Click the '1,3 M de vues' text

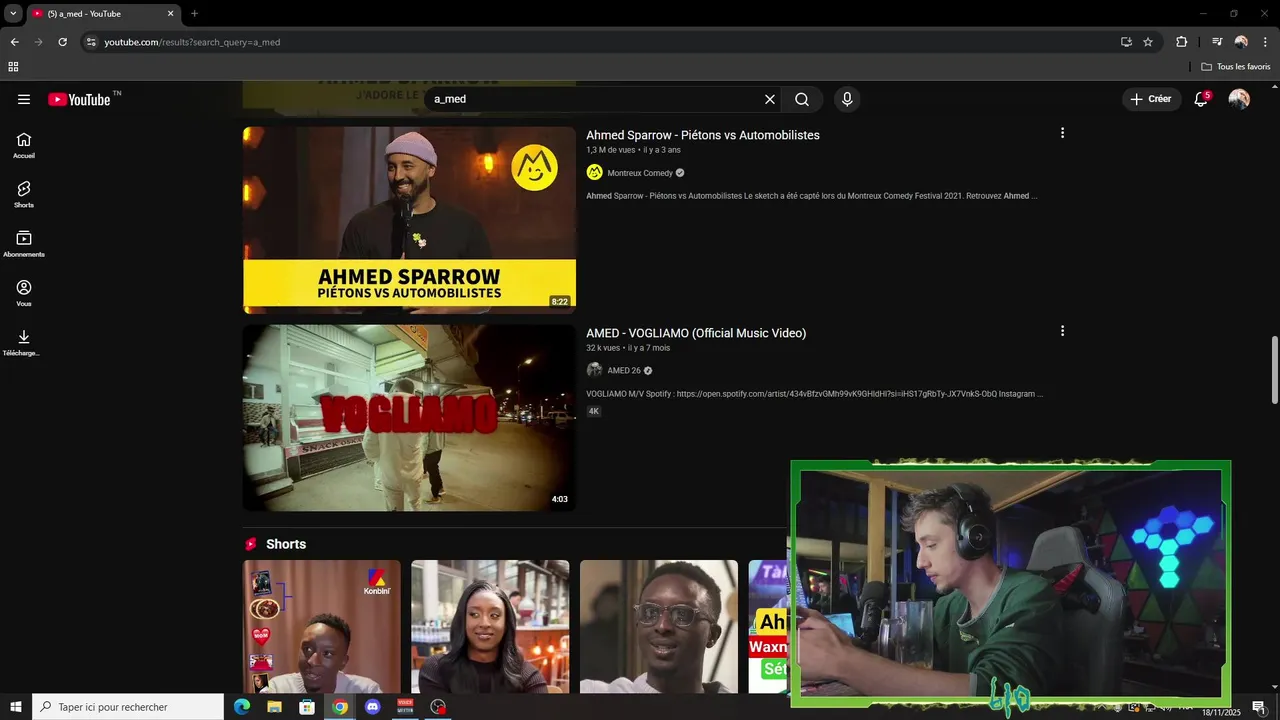pos(611,150)
